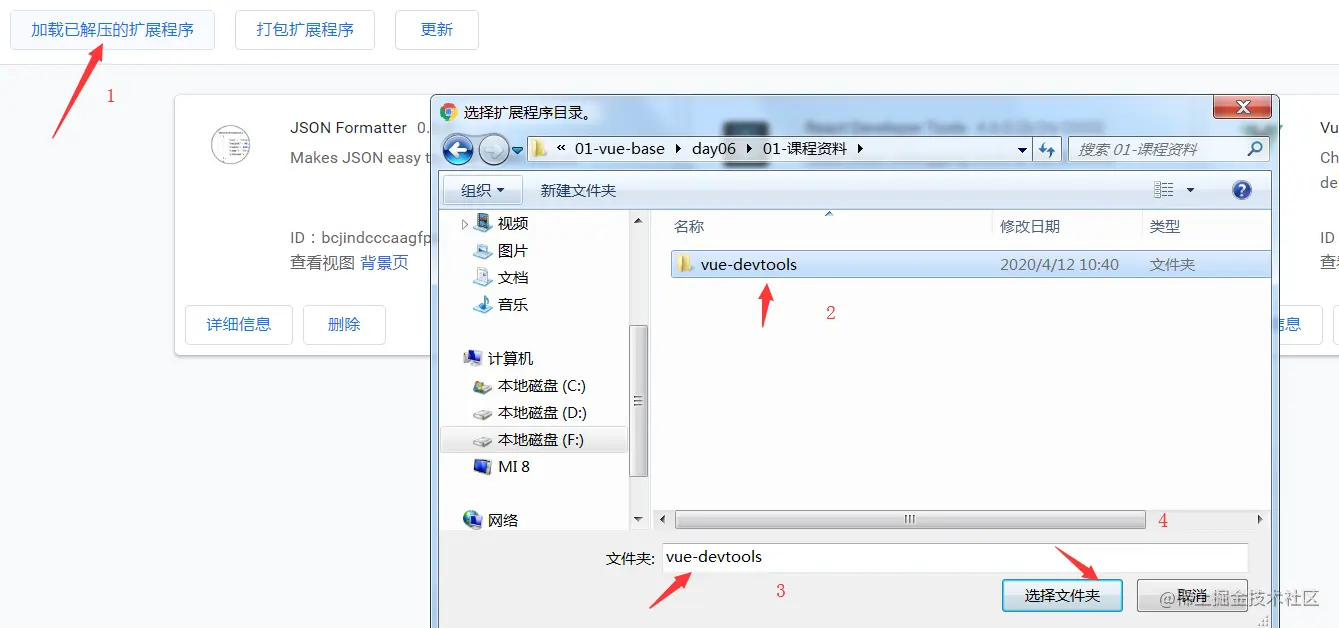Click the back navigation arrow in dialog
Viewport: 1339px width, 628px height.
pyautogui.click(x=458, y=150)
